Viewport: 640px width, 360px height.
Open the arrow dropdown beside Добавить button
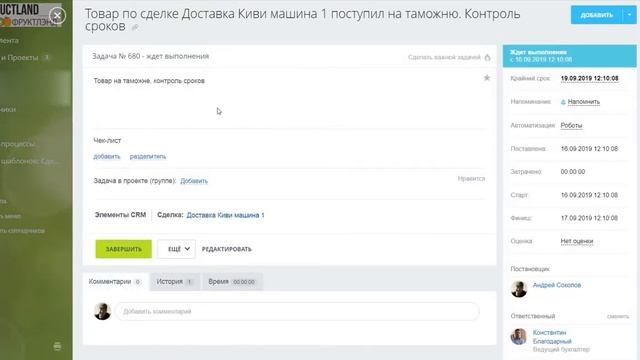pyautogui.click(x=629, y=15)
